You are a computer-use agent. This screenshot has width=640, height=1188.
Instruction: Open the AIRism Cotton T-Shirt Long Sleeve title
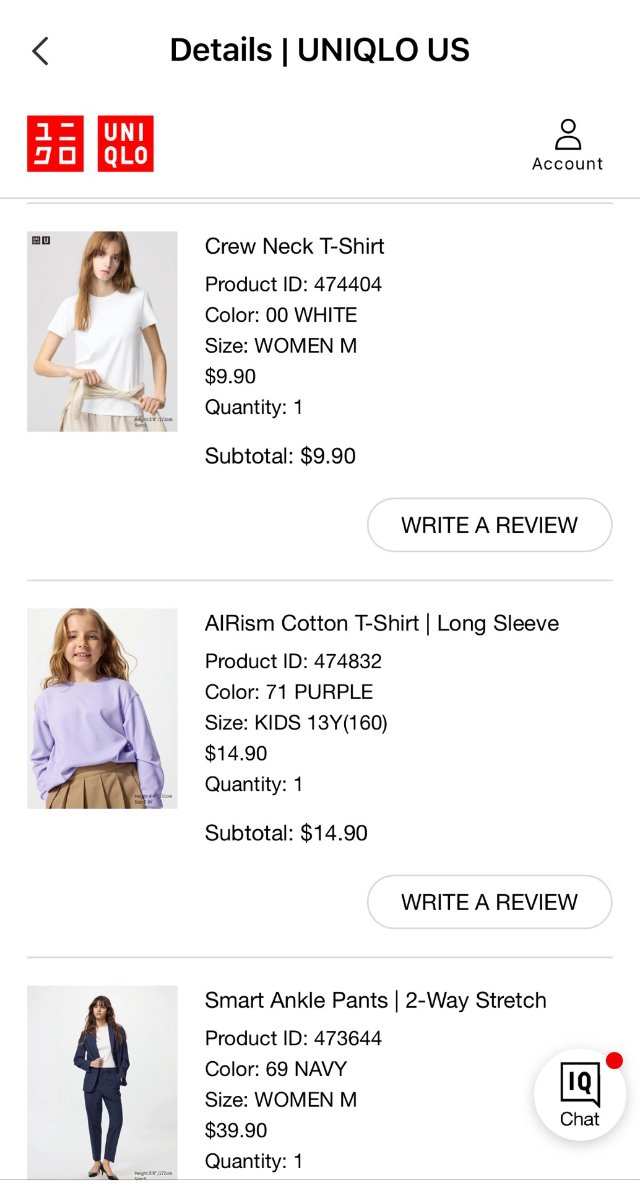[382, 623]
